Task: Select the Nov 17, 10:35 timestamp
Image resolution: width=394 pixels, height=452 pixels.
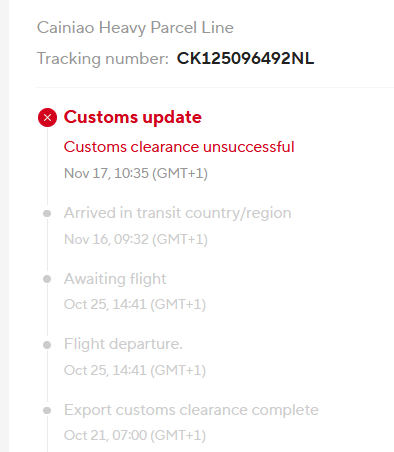Action: [136, 173]
